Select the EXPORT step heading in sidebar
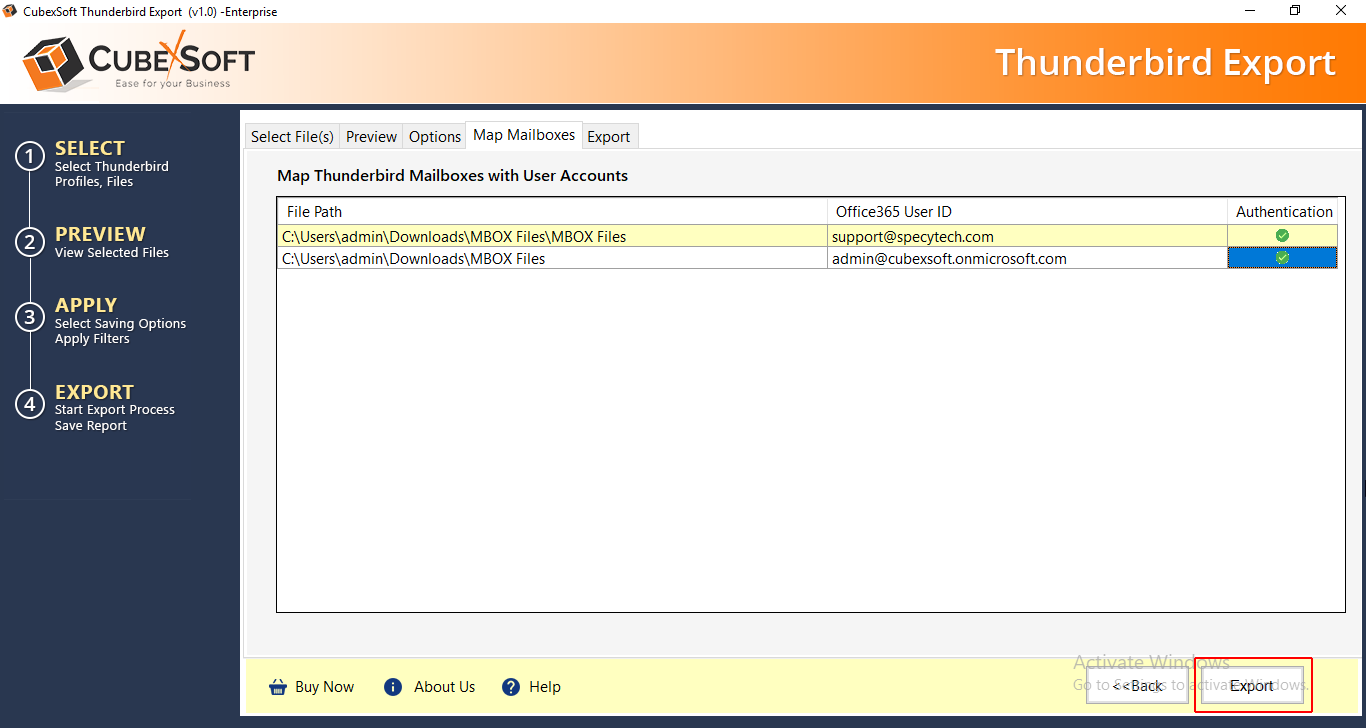 coord(94,392)
